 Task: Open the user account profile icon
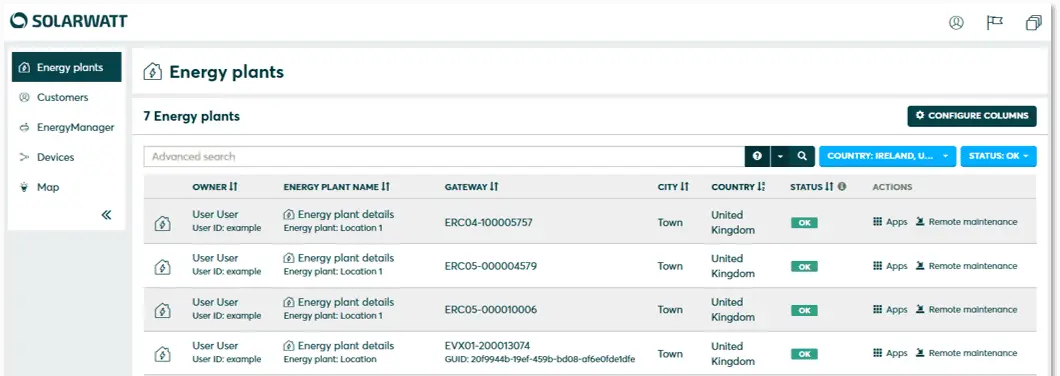[956, 23]
